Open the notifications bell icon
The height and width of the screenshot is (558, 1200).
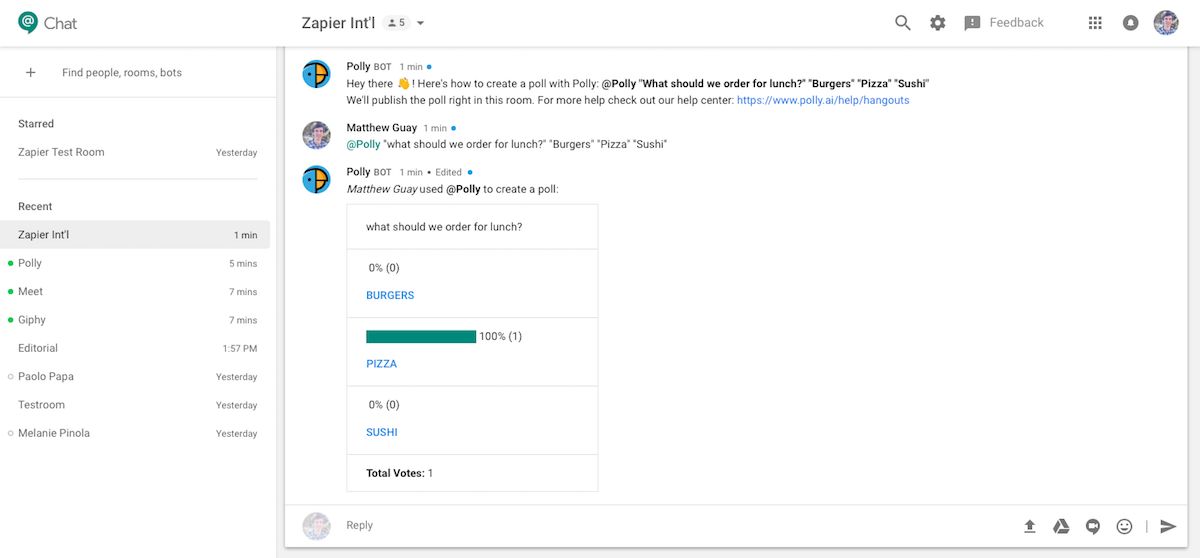point(1130,23)
